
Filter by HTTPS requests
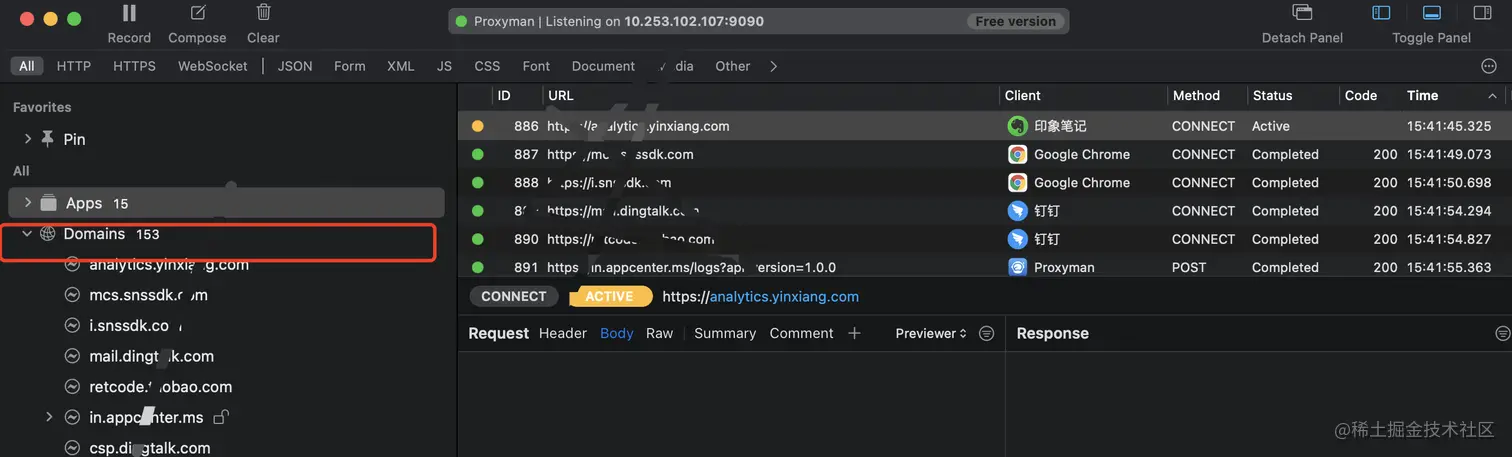[x=134, y=66]
